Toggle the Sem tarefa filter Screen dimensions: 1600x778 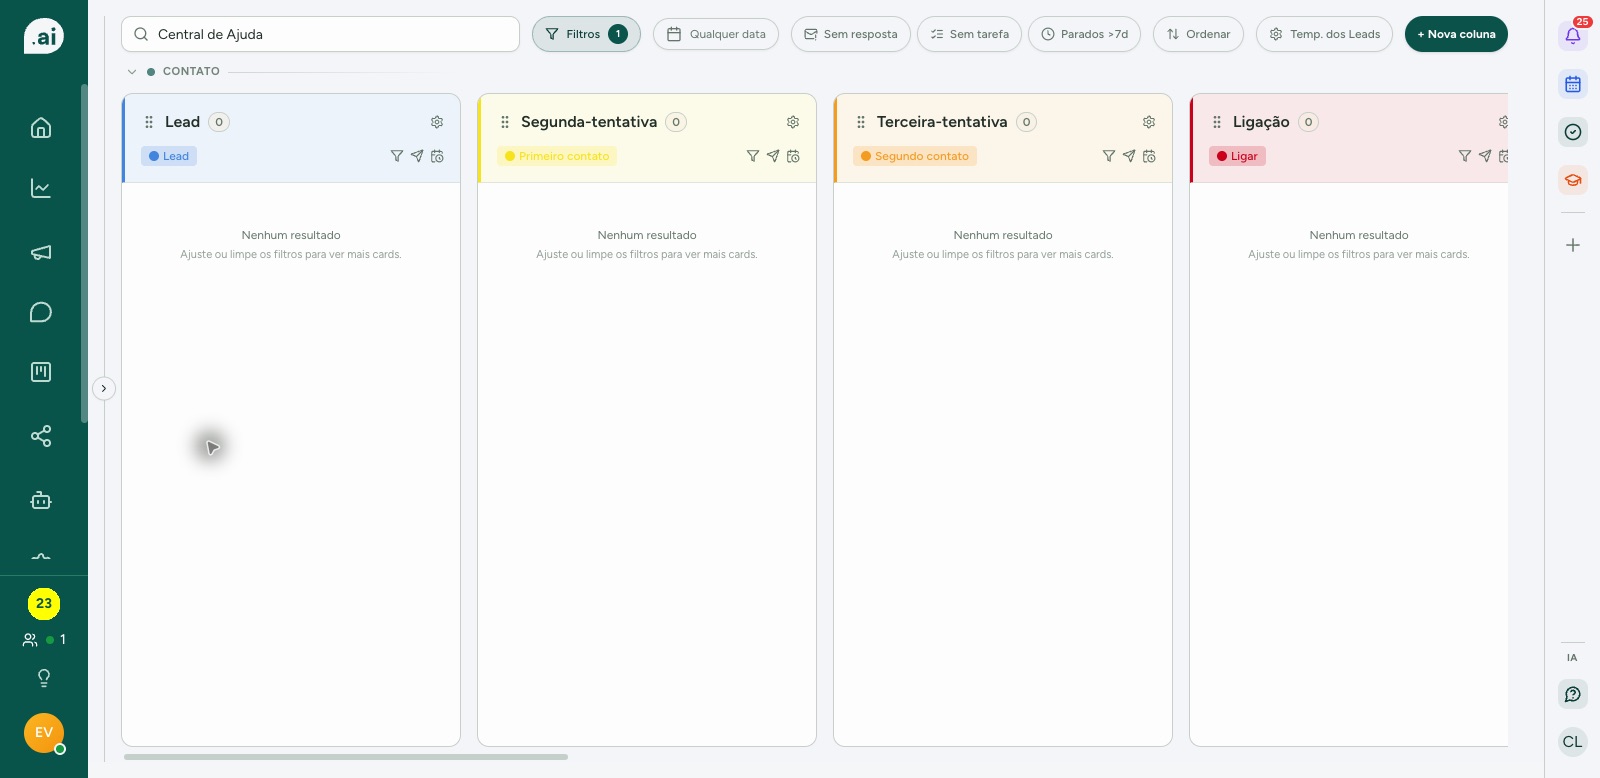tap(969, 34)
